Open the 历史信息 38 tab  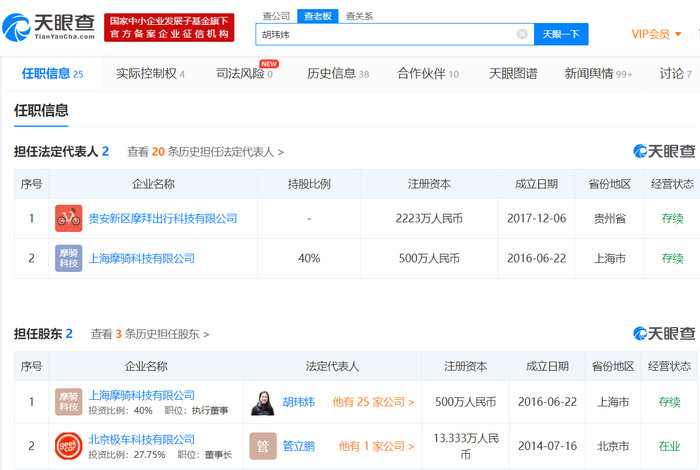coord(338,74)
